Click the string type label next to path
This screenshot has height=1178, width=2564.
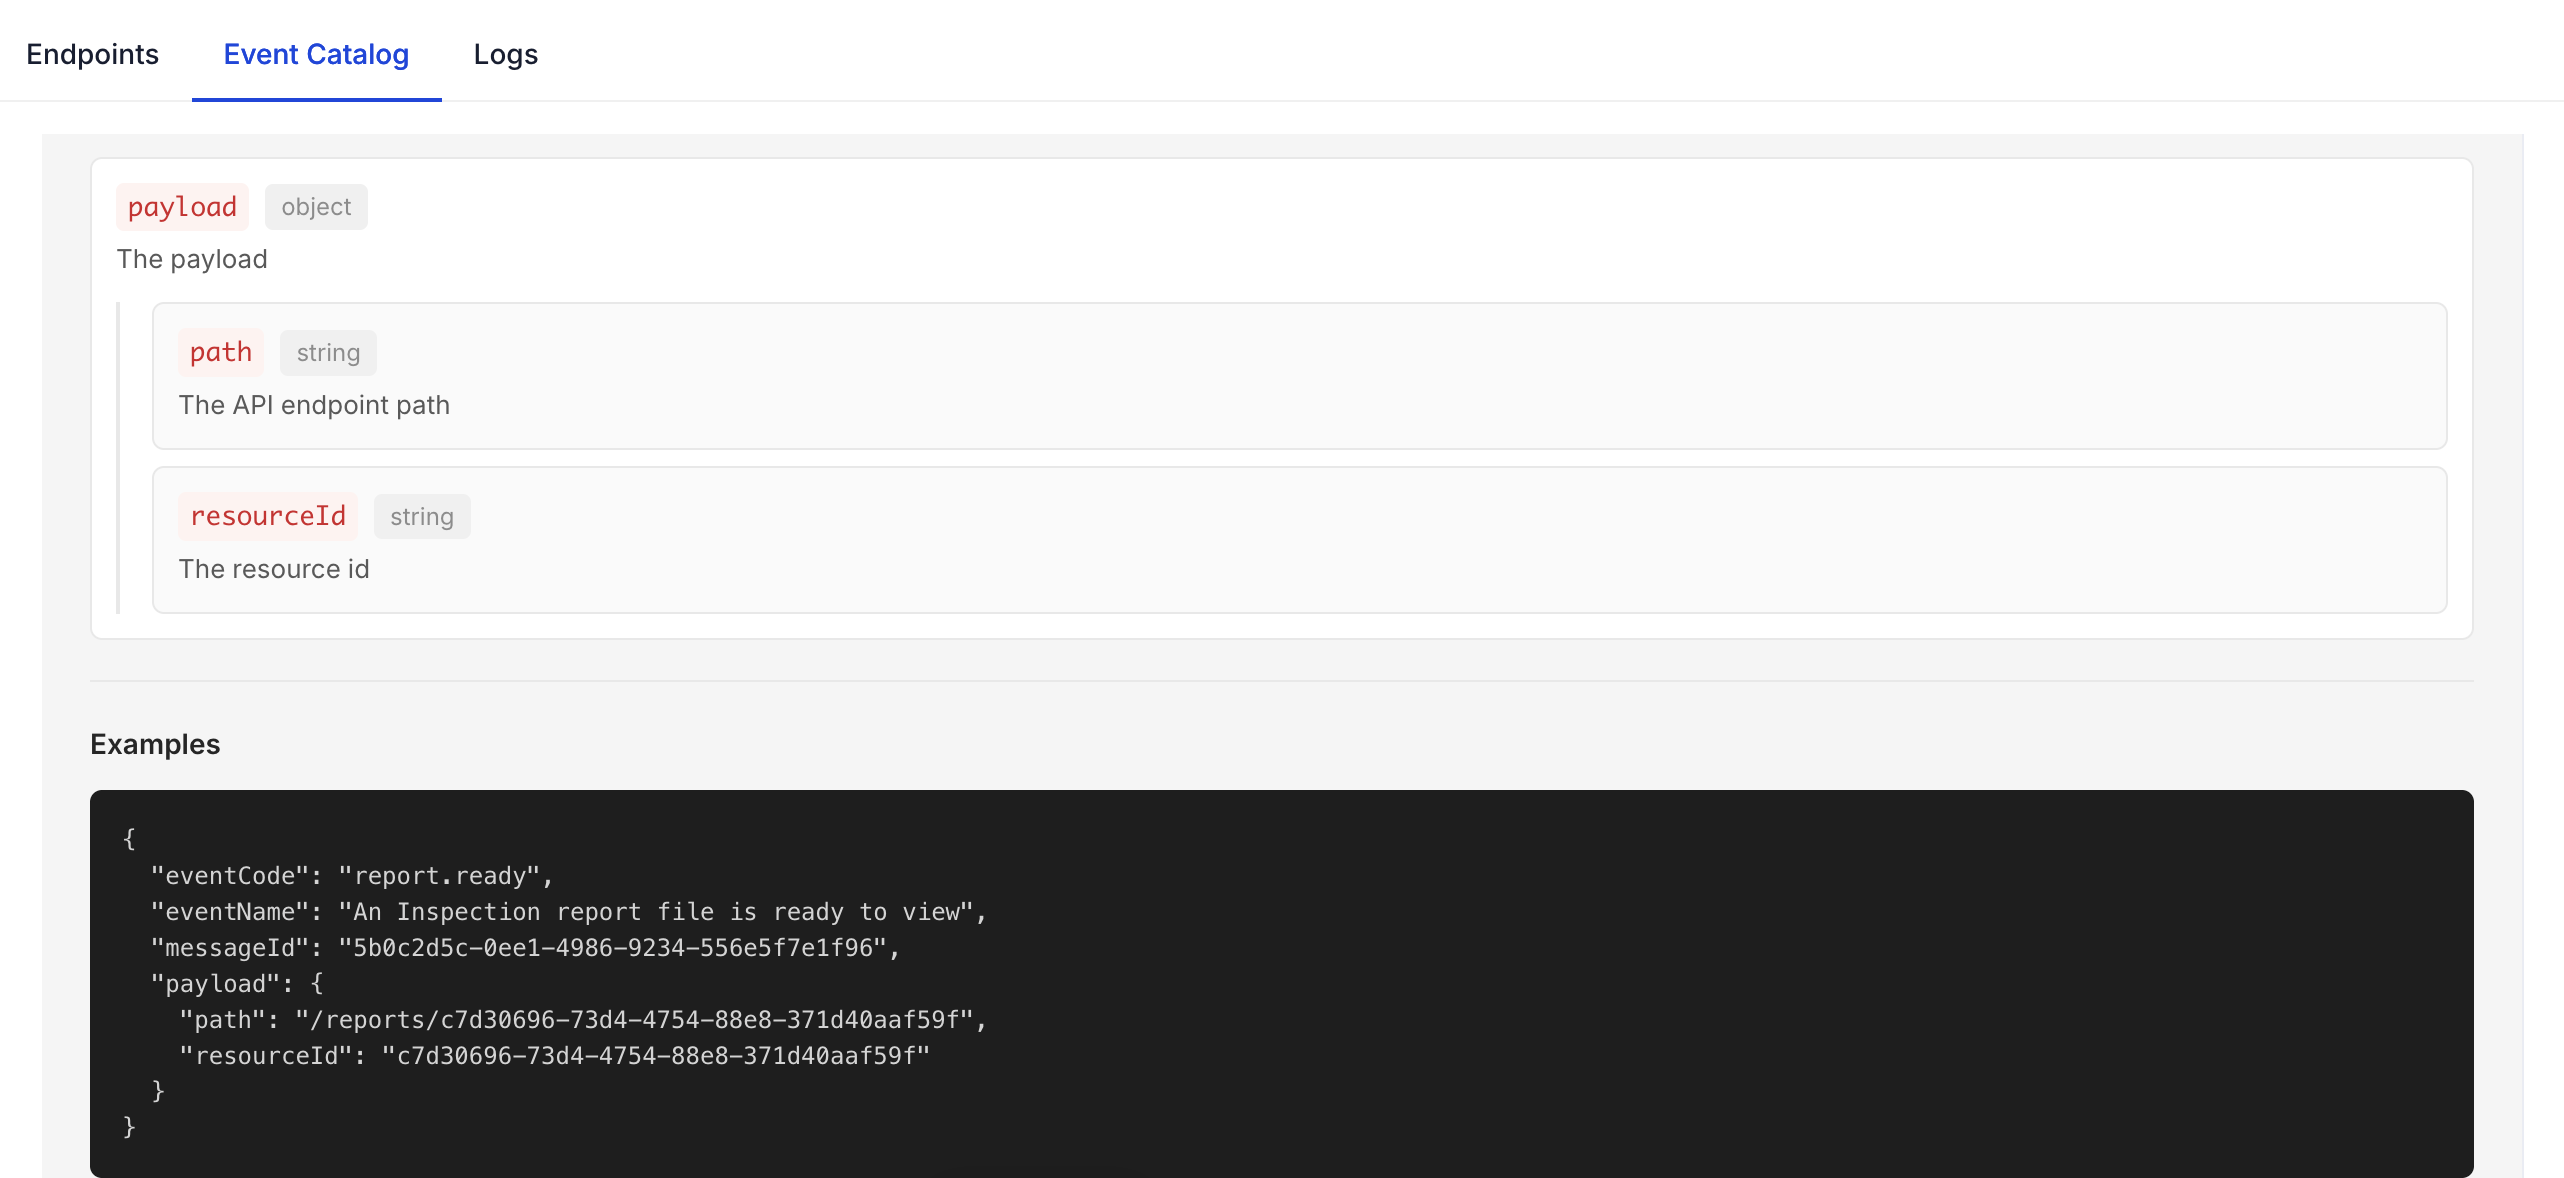tap(327, 352)
